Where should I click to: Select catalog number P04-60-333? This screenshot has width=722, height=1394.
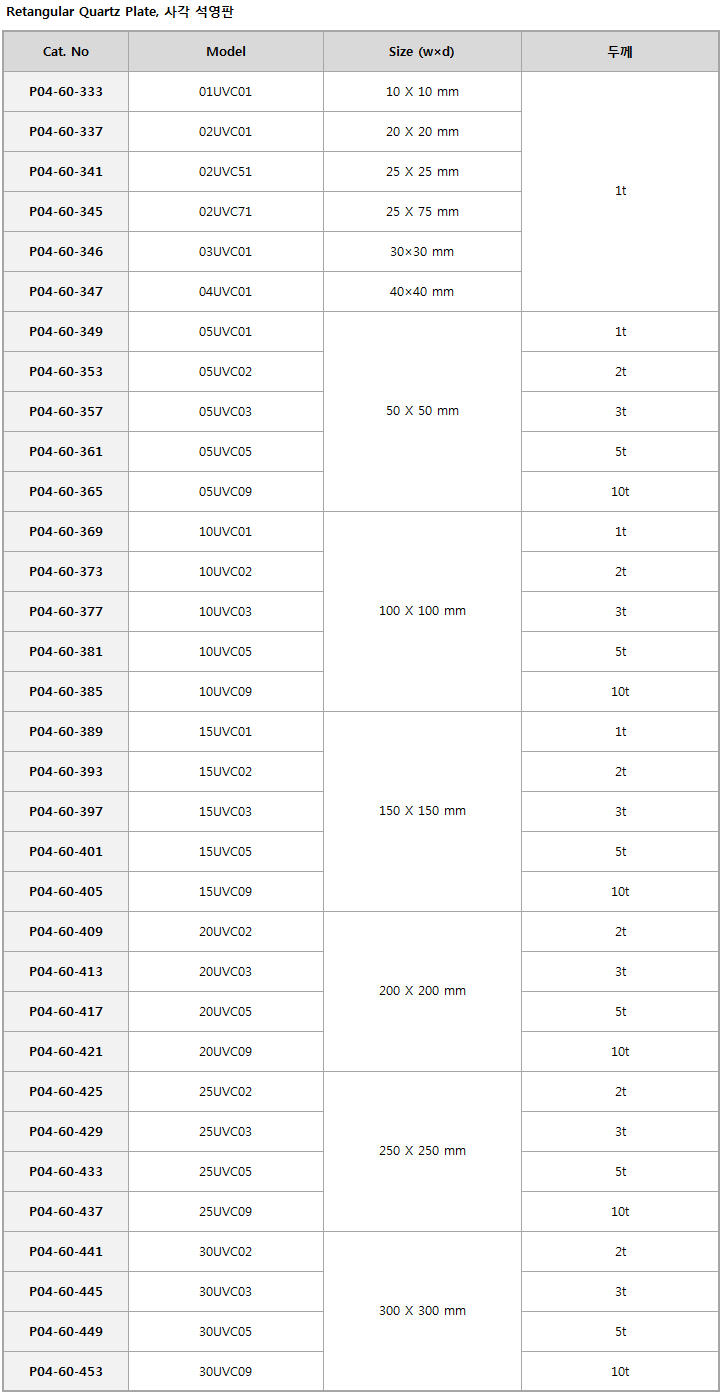tap(66, 91)
